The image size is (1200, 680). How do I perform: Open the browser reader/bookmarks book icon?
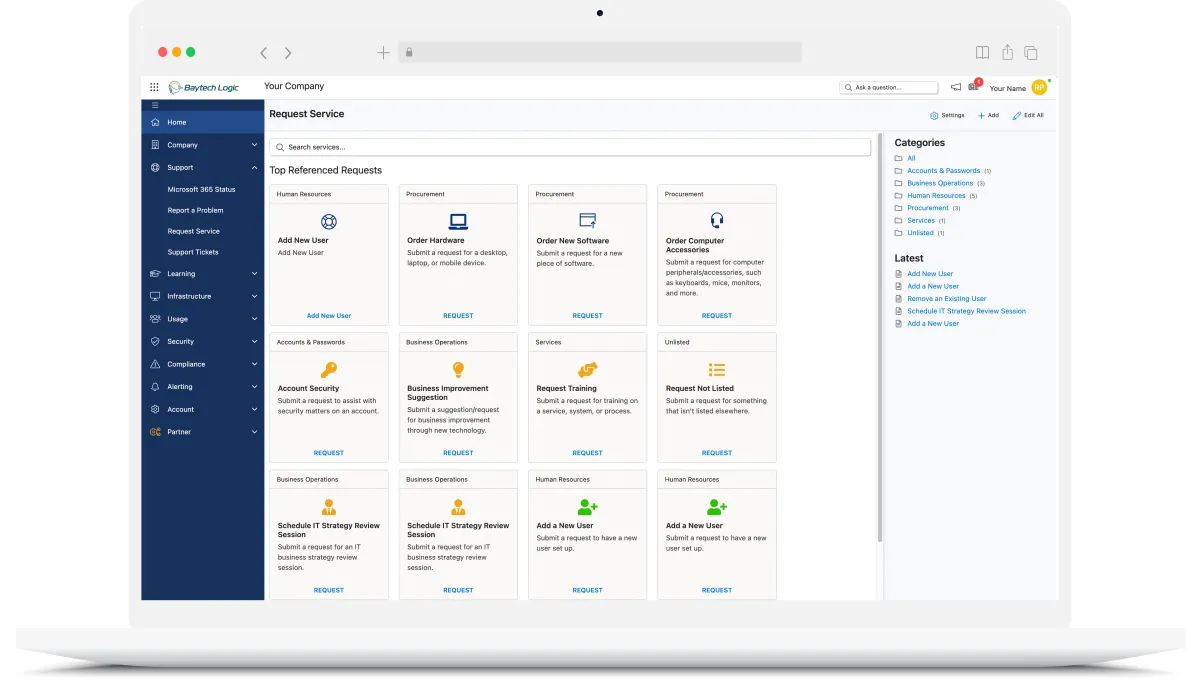tap(983, 52)
